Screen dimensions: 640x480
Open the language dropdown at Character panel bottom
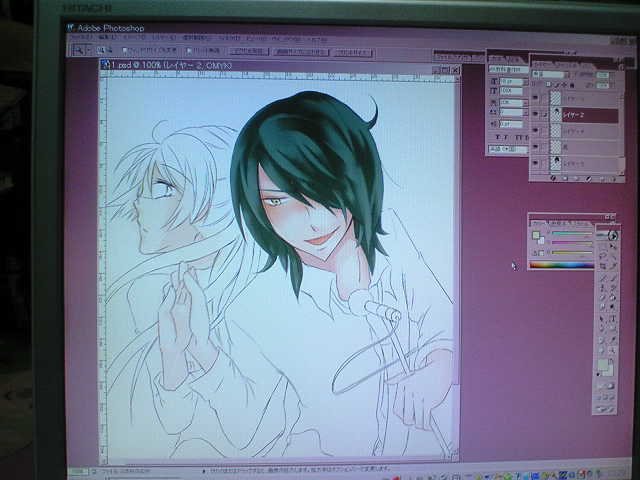coord(508,149)
